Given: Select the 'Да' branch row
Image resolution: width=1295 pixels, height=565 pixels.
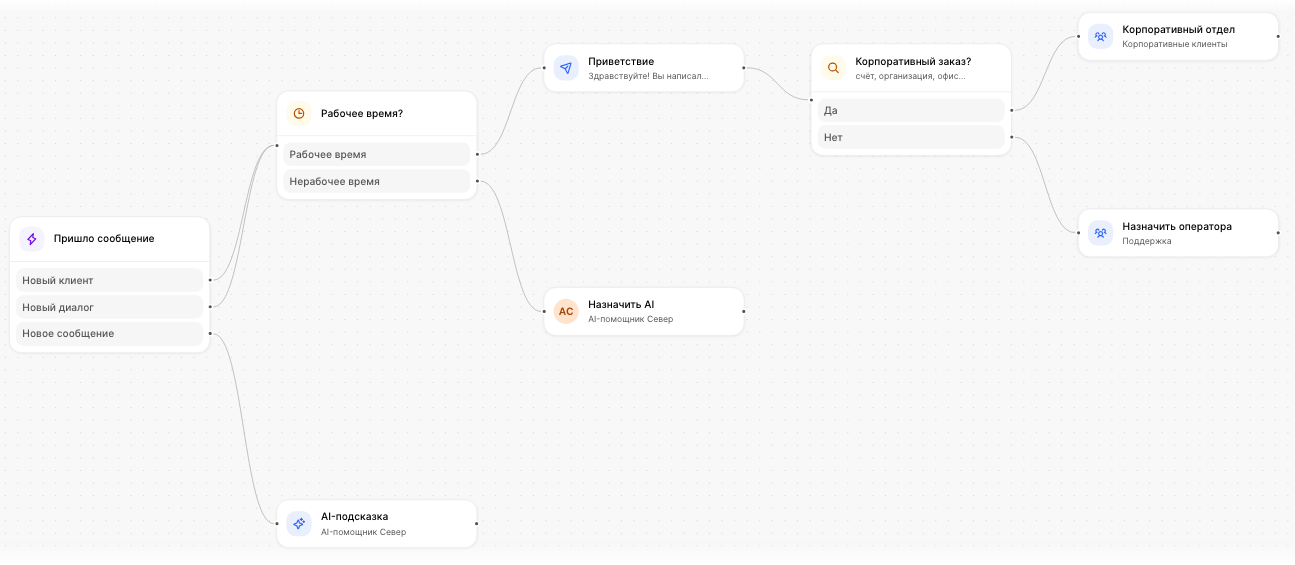Looking at the screenshot, I should tap(911, 110).
